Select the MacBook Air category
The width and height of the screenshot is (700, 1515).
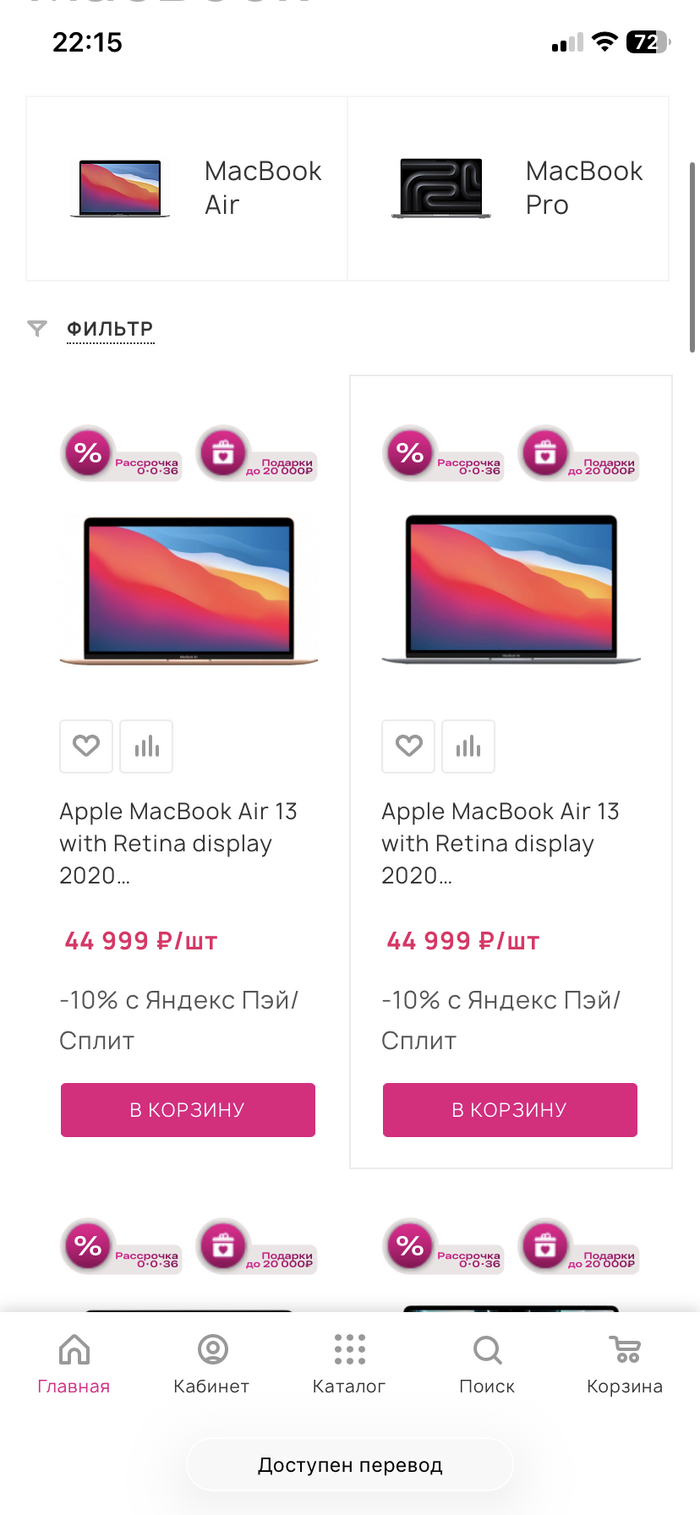pos(187,188)
